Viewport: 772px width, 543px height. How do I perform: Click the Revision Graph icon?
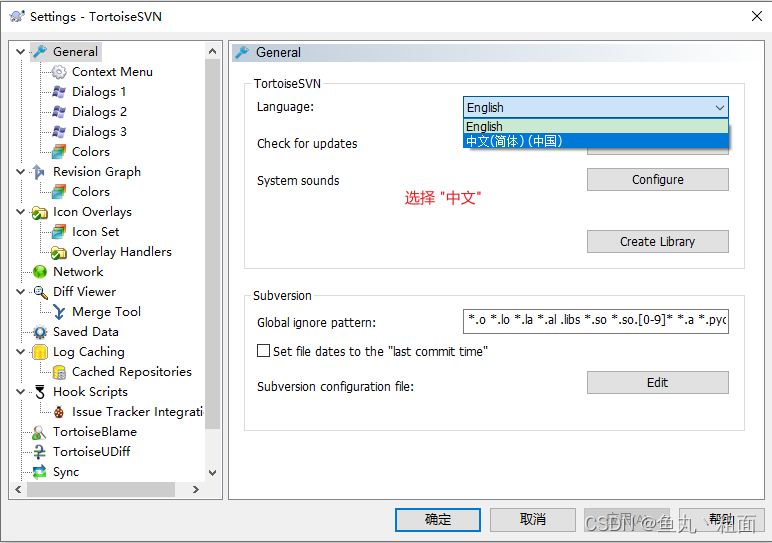(39, 172)
